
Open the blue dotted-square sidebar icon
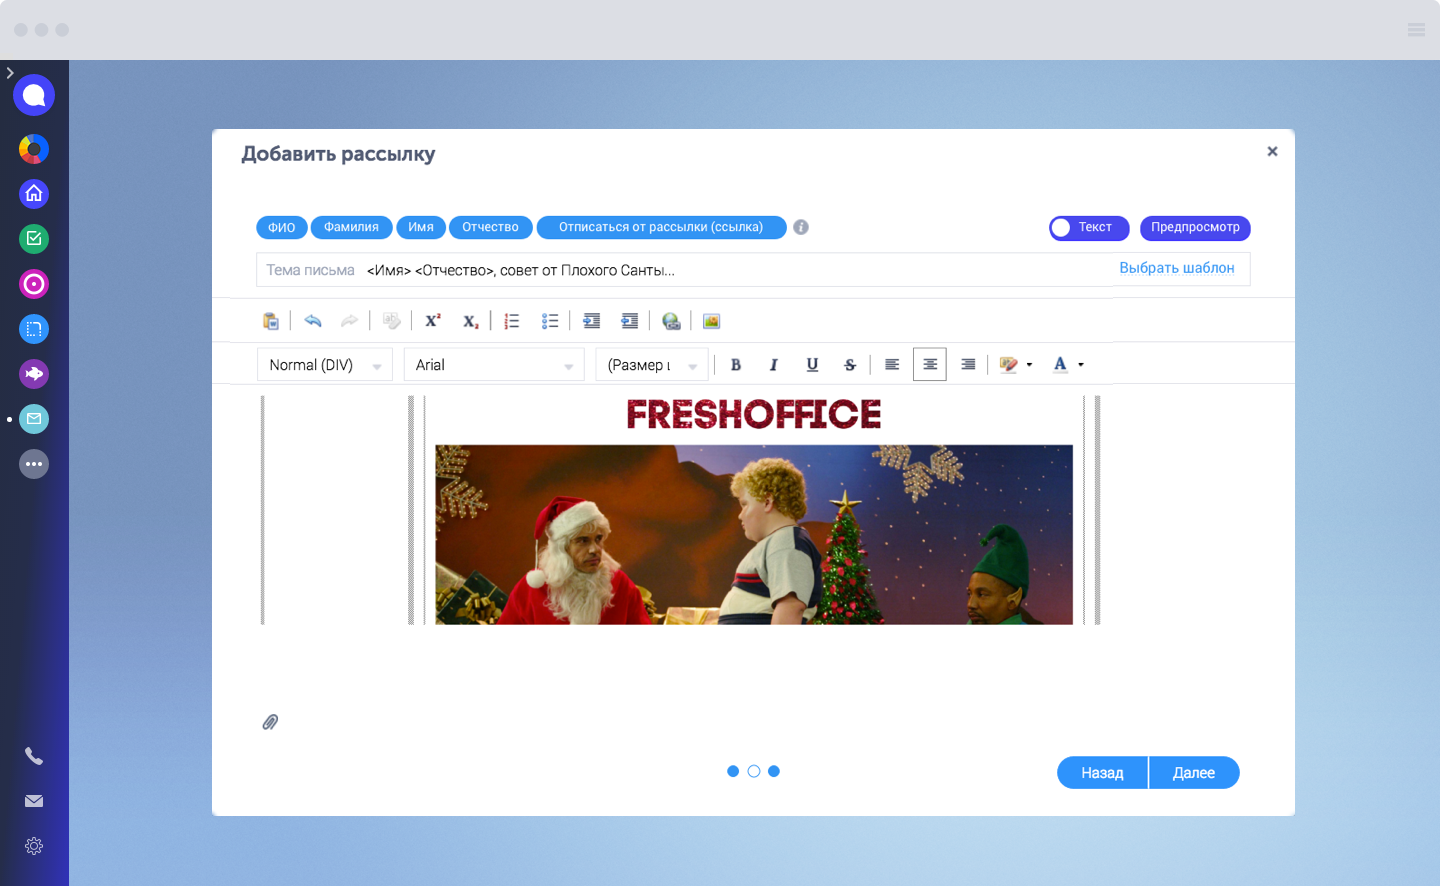pos(34,329)
